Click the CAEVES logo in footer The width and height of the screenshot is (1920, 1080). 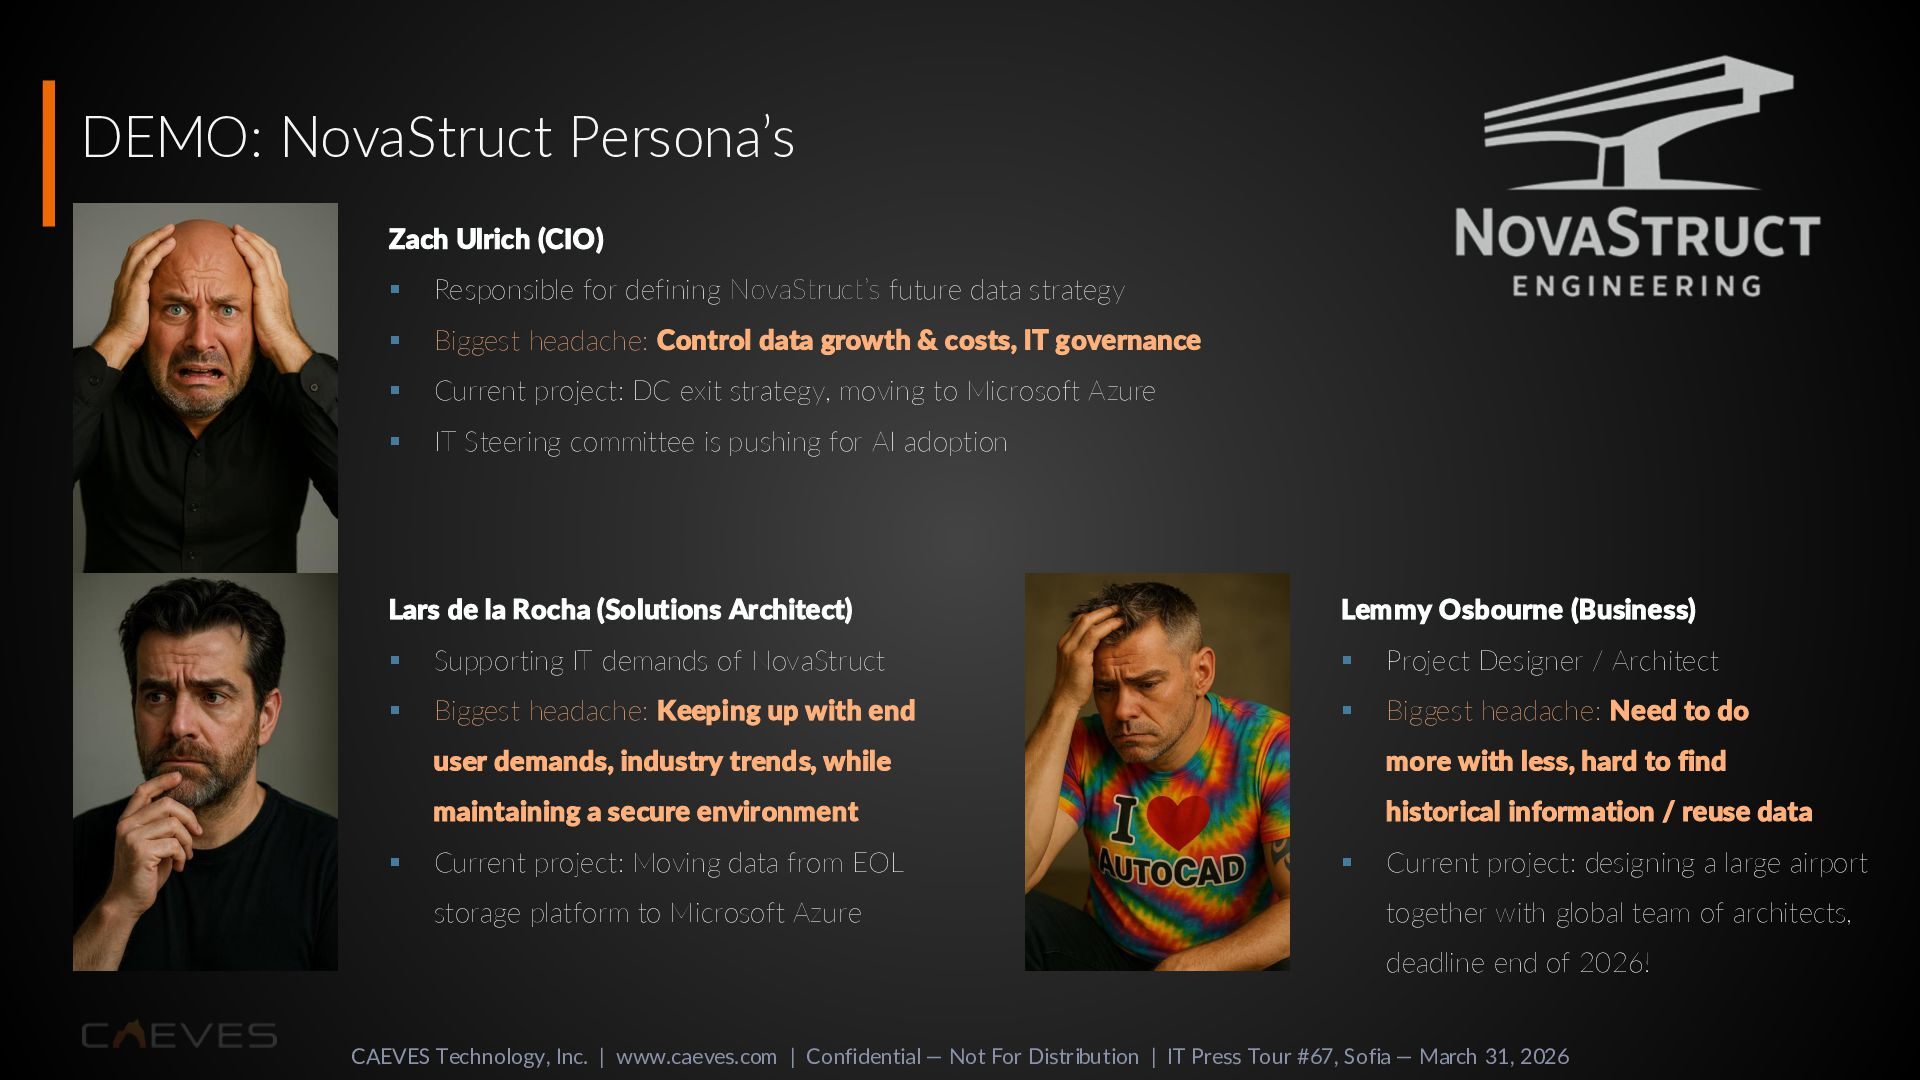point(179,1035)
